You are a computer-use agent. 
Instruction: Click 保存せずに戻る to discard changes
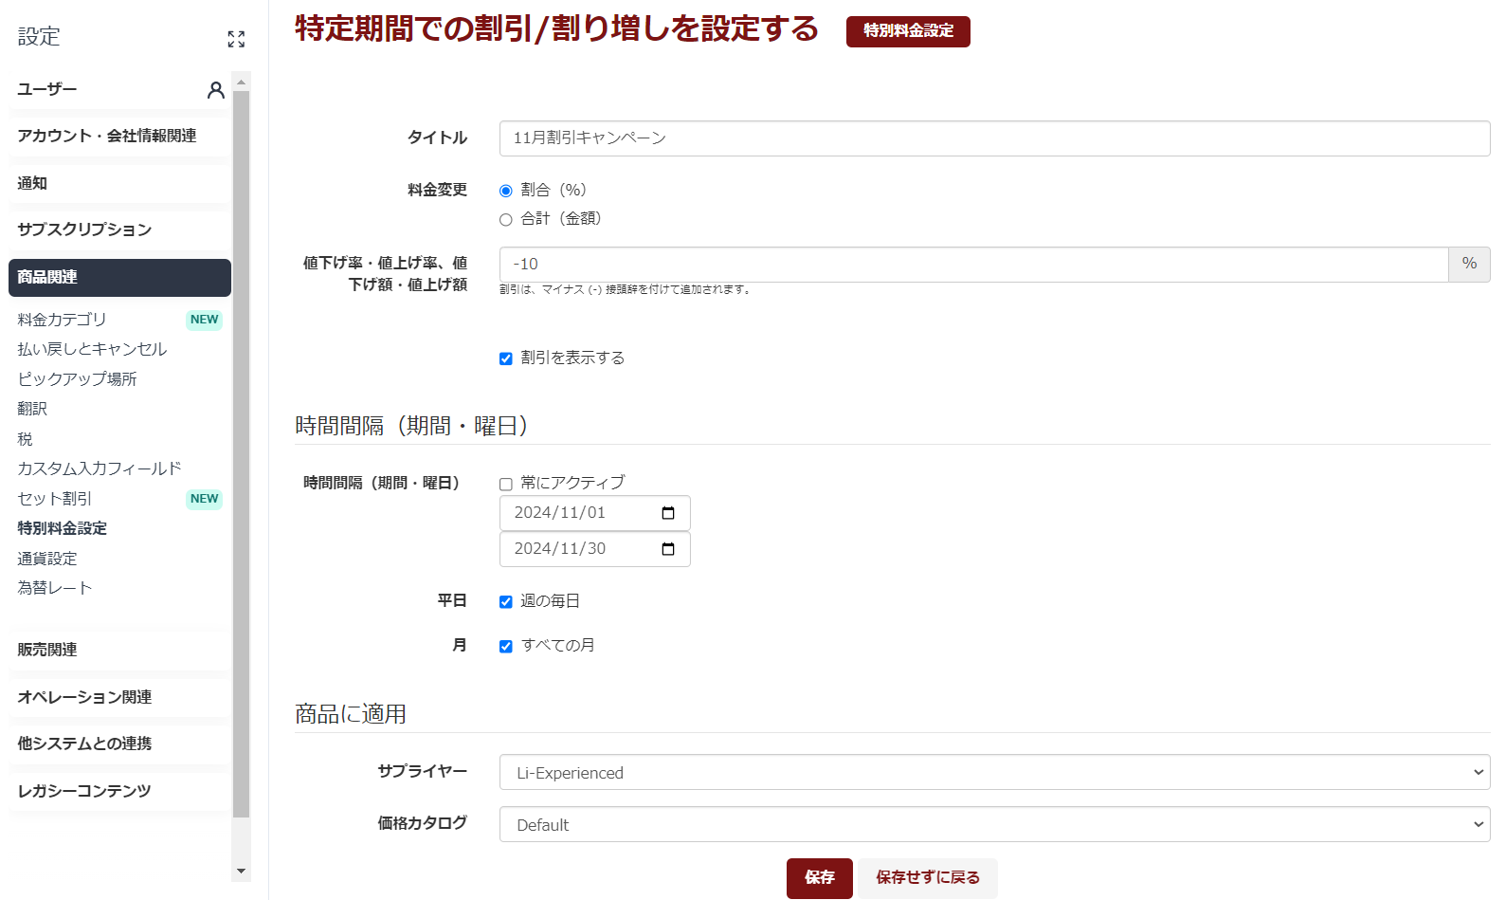[x=927, y=878]
